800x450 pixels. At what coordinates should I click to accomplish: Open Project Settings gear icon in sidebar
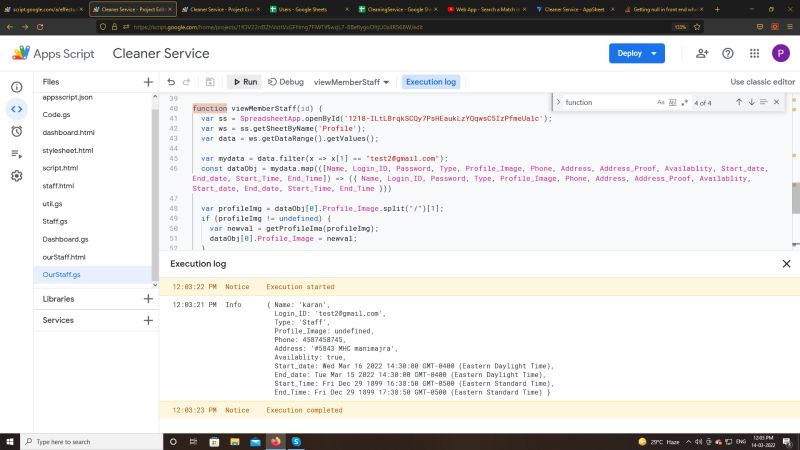click(x=17, y=176)
